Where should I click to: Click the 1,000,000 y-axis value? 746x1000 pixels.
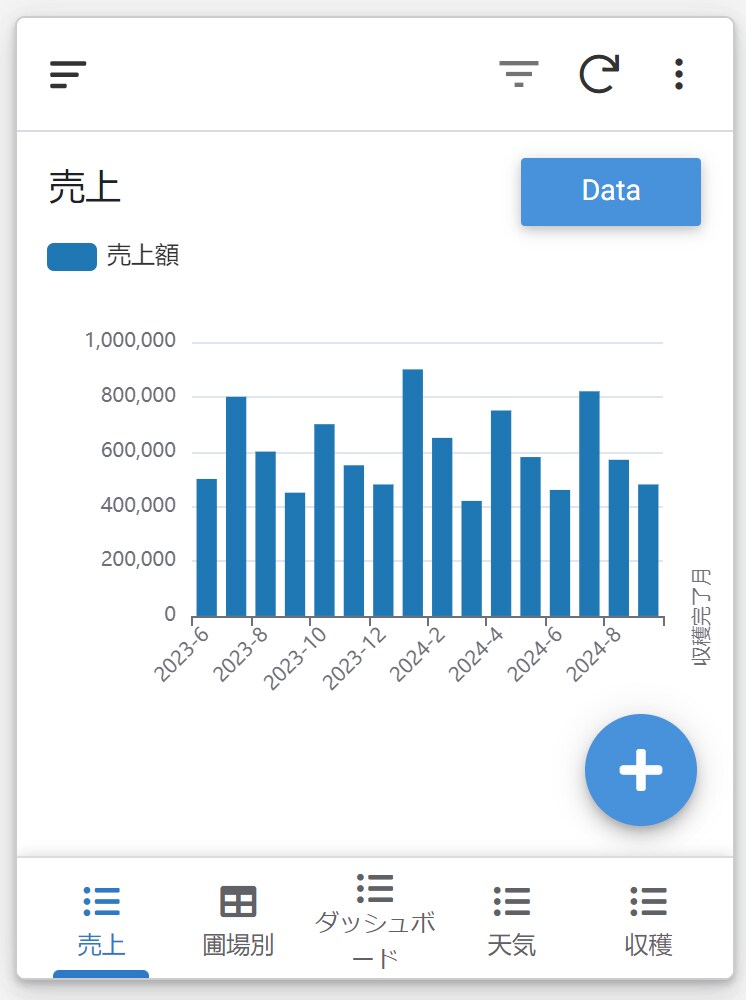tap(130, 340)
